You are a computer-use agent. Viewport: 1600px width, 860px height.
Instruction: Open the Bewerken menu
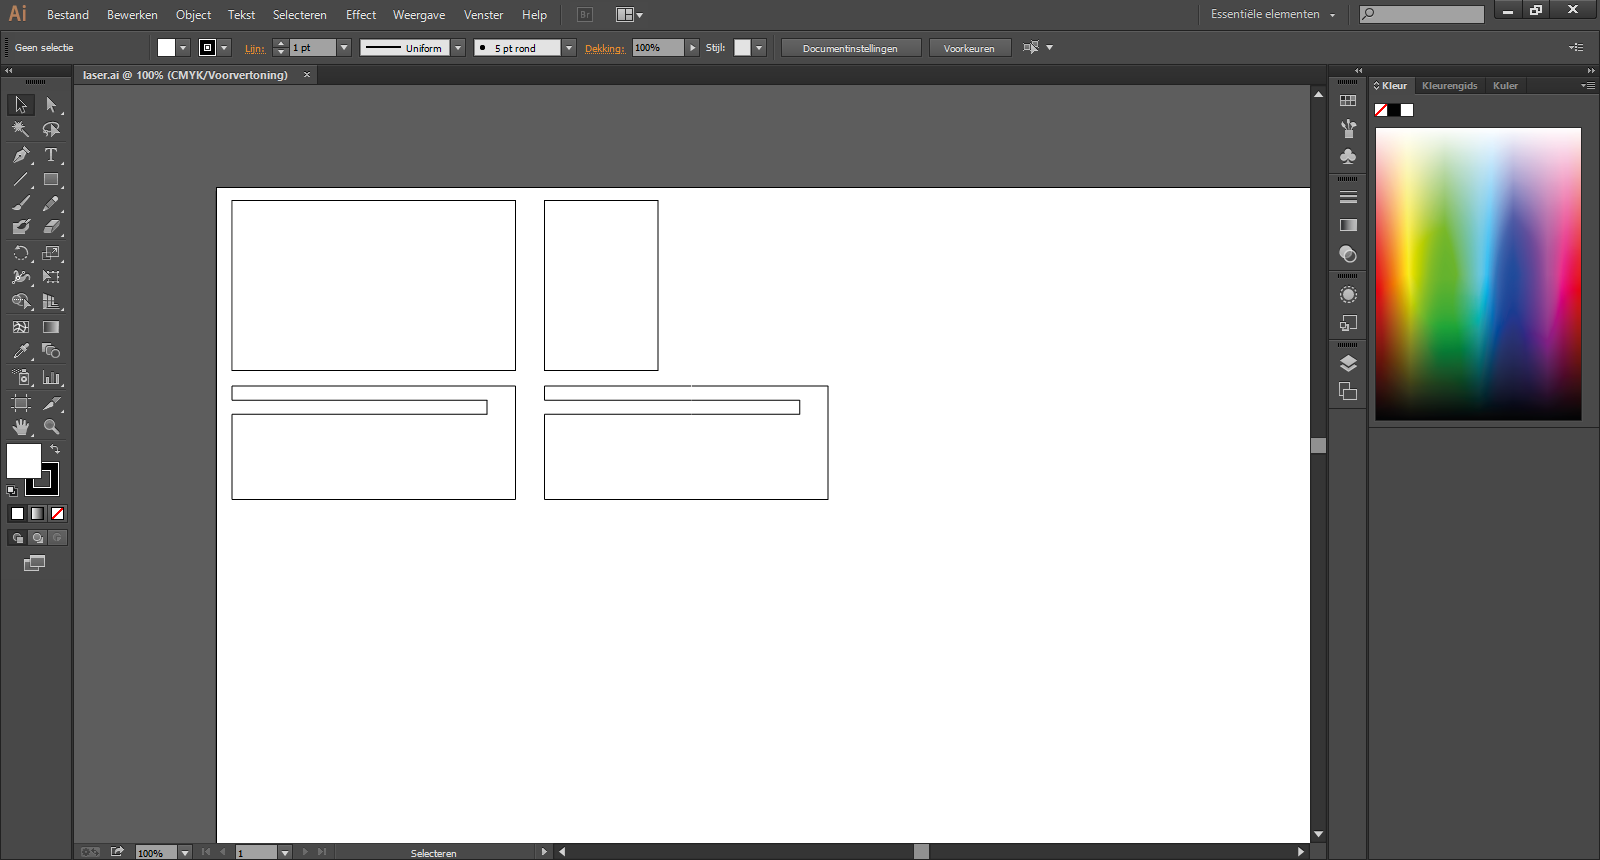[x=132, y=15]
